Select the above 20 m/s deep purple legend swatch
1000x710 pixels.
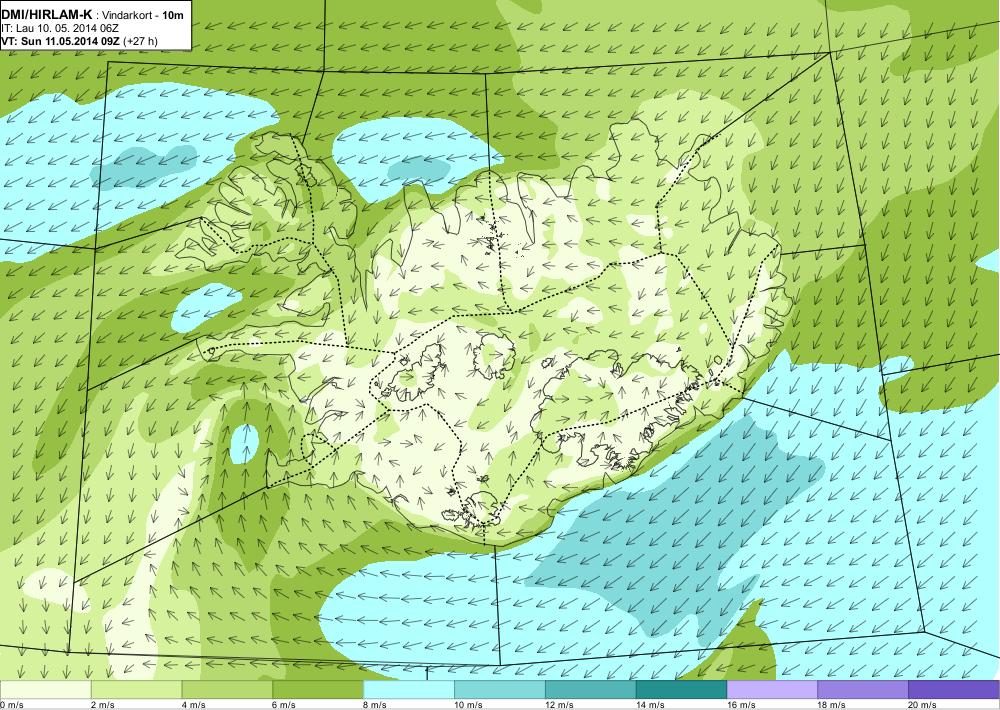point(953,690)
